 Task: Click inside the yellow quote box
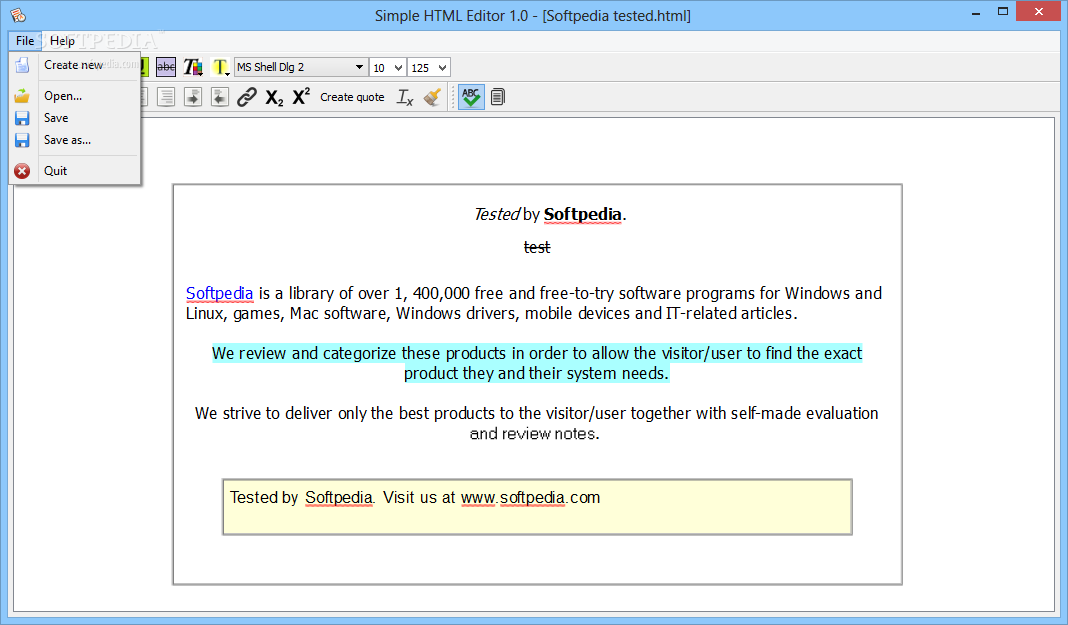[537, 507]
